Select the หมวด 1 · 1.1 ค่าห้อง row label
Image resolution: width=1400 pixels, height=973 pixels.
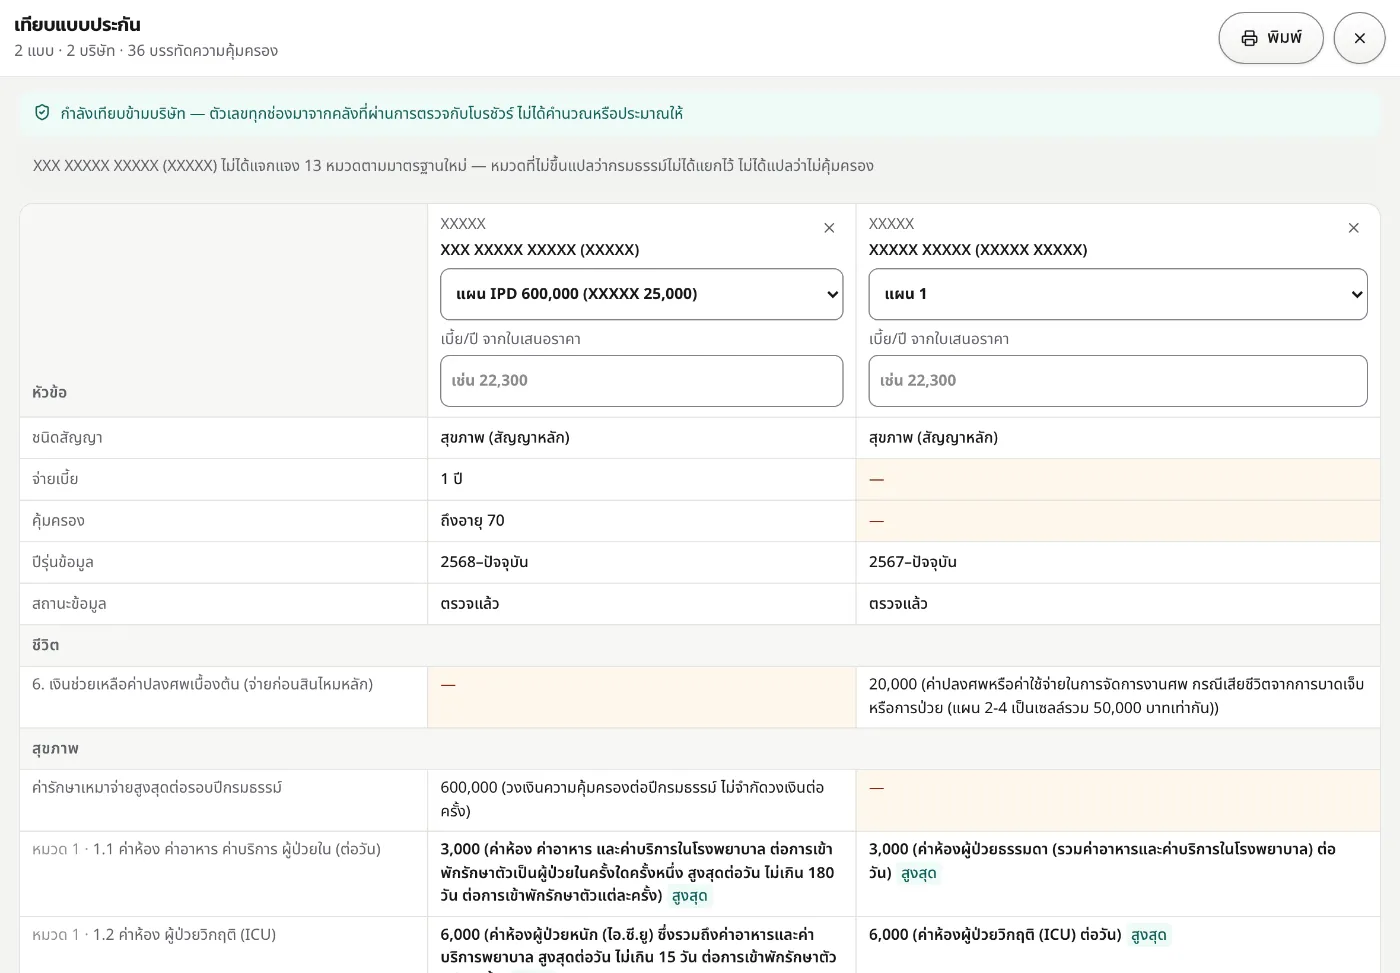206,850
